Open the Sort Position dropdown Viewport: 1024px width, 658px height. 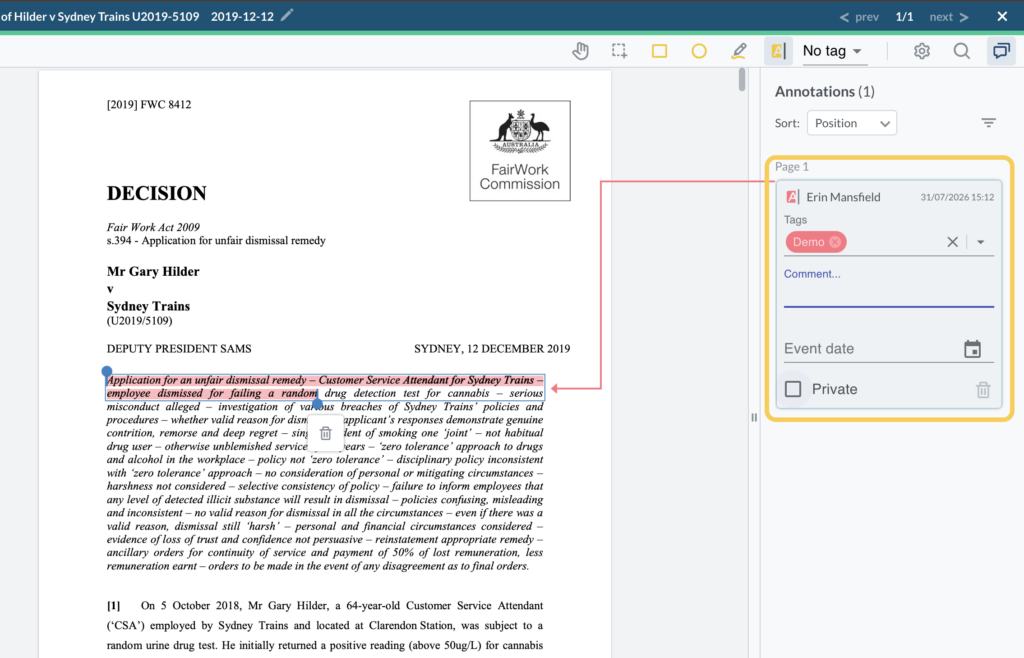tap(852, 123)
